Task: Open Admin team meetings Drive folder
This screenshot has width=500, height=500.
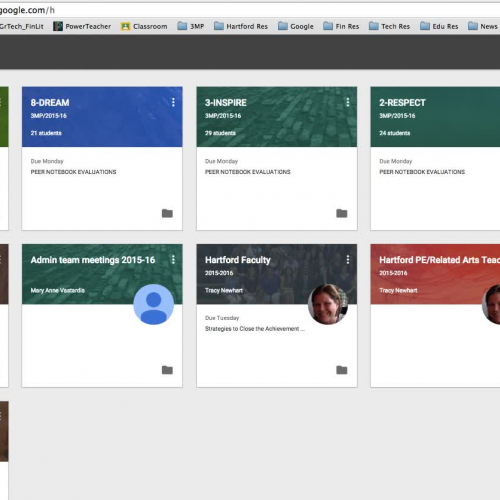Action: click(167, 370)
